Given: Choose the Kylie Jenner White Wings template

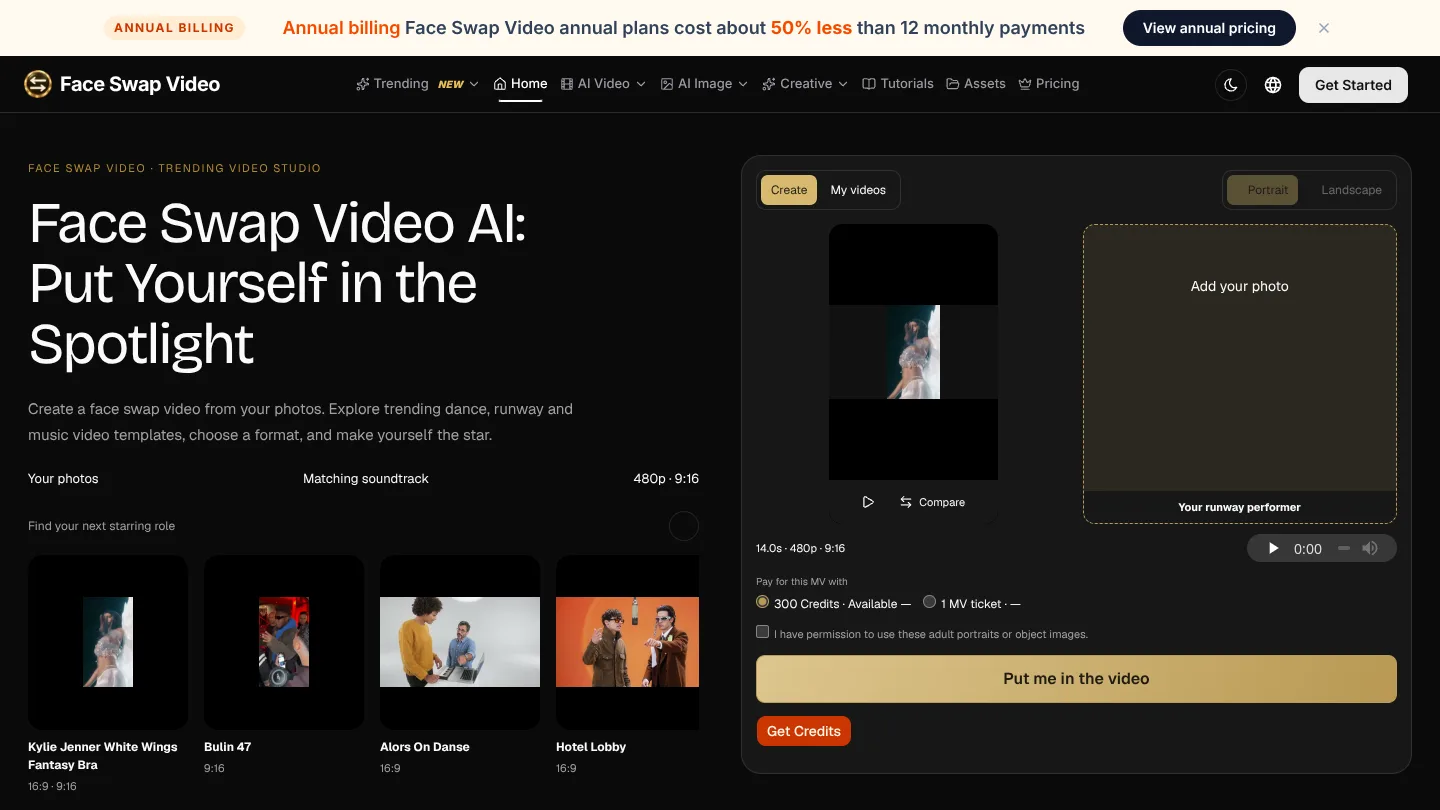Looking at the screenshot, I should click(108, 642).
